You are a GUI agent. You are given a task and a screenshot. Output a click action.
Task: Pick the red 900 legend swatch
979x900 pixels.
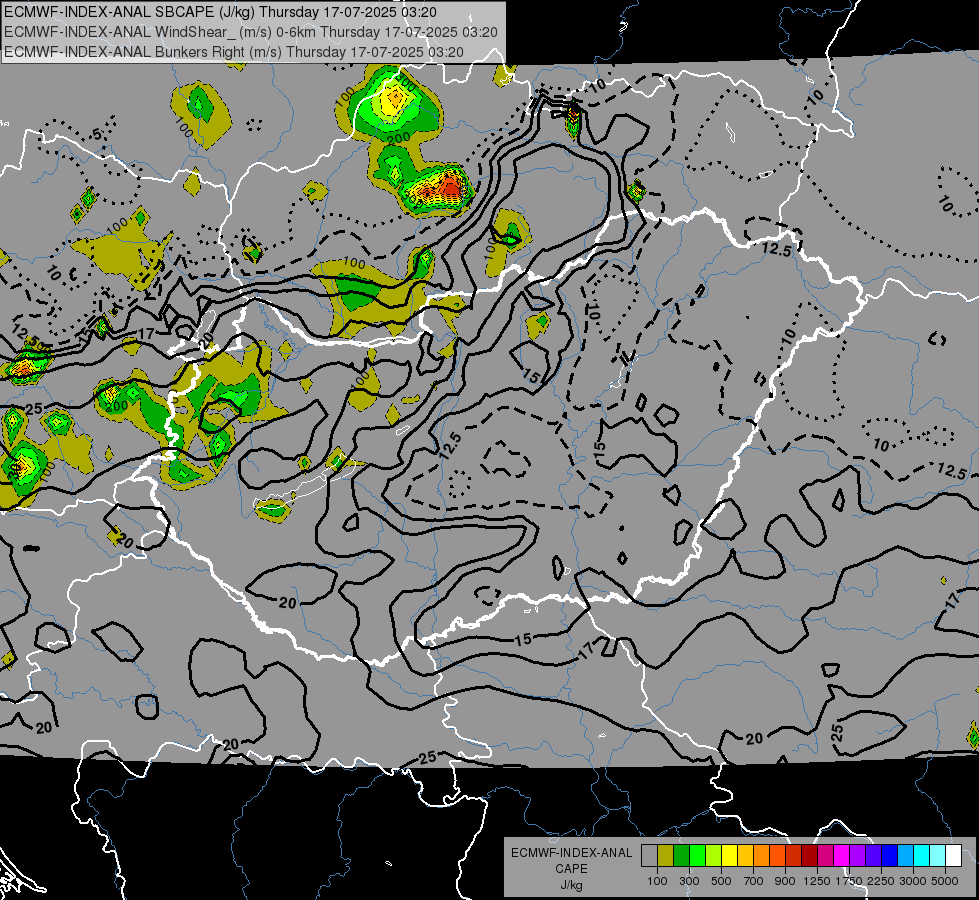(x=794, y=856)
